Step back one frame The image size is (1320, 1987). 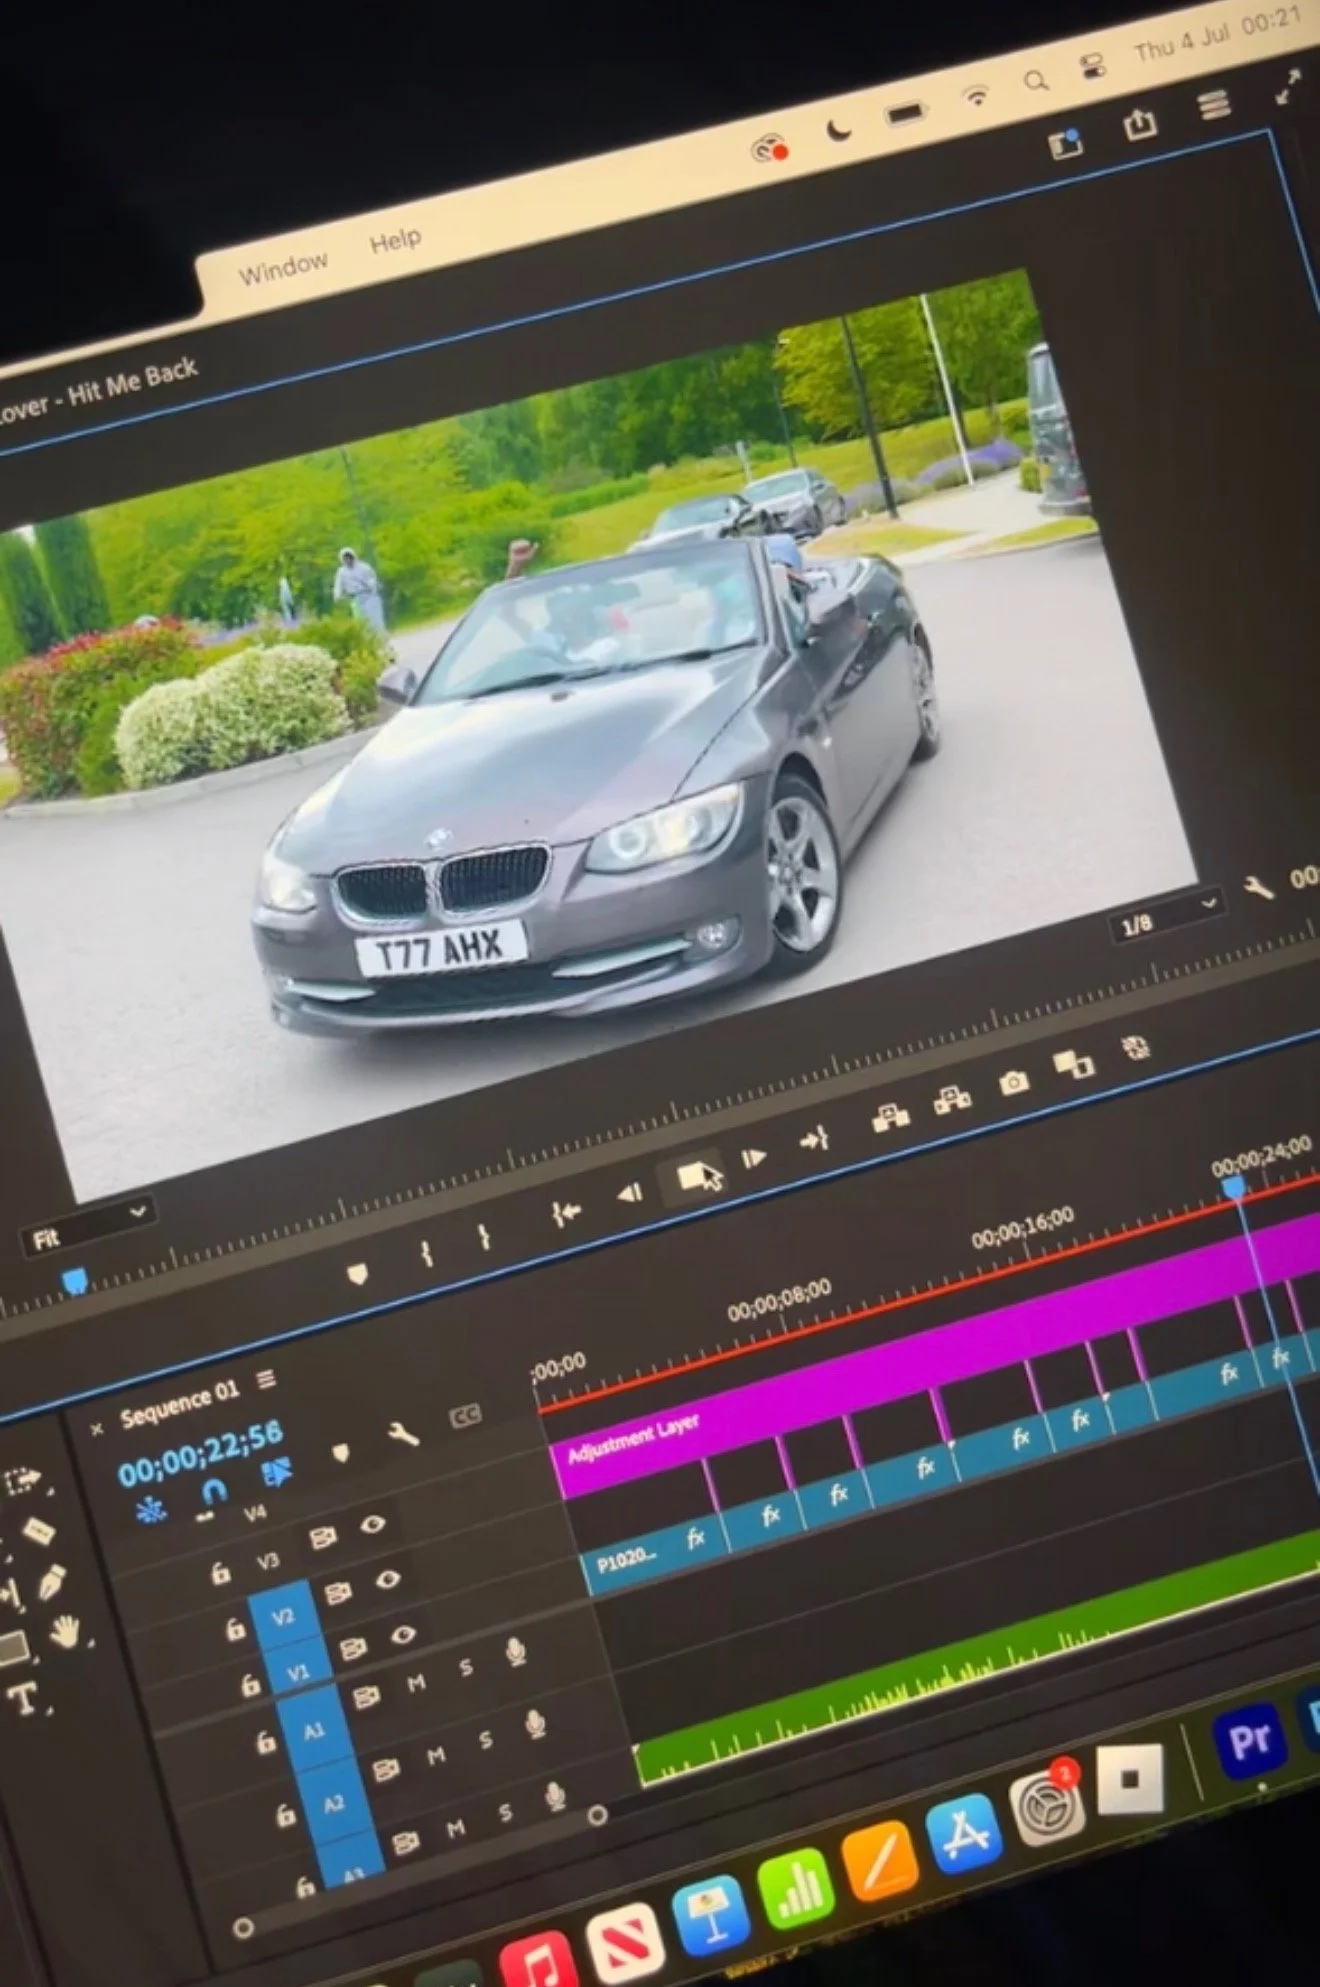click(630, 1193)
